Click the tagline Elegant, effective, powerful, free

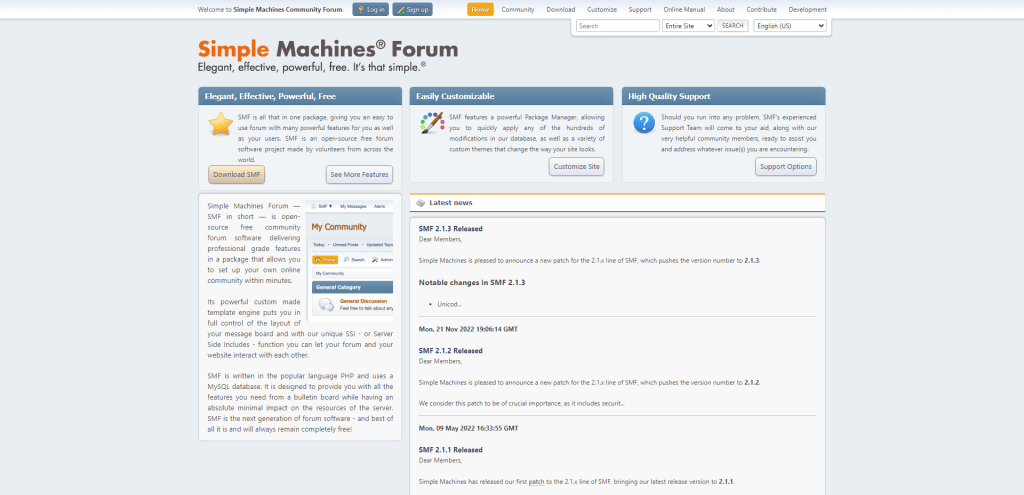coord(312,67)
